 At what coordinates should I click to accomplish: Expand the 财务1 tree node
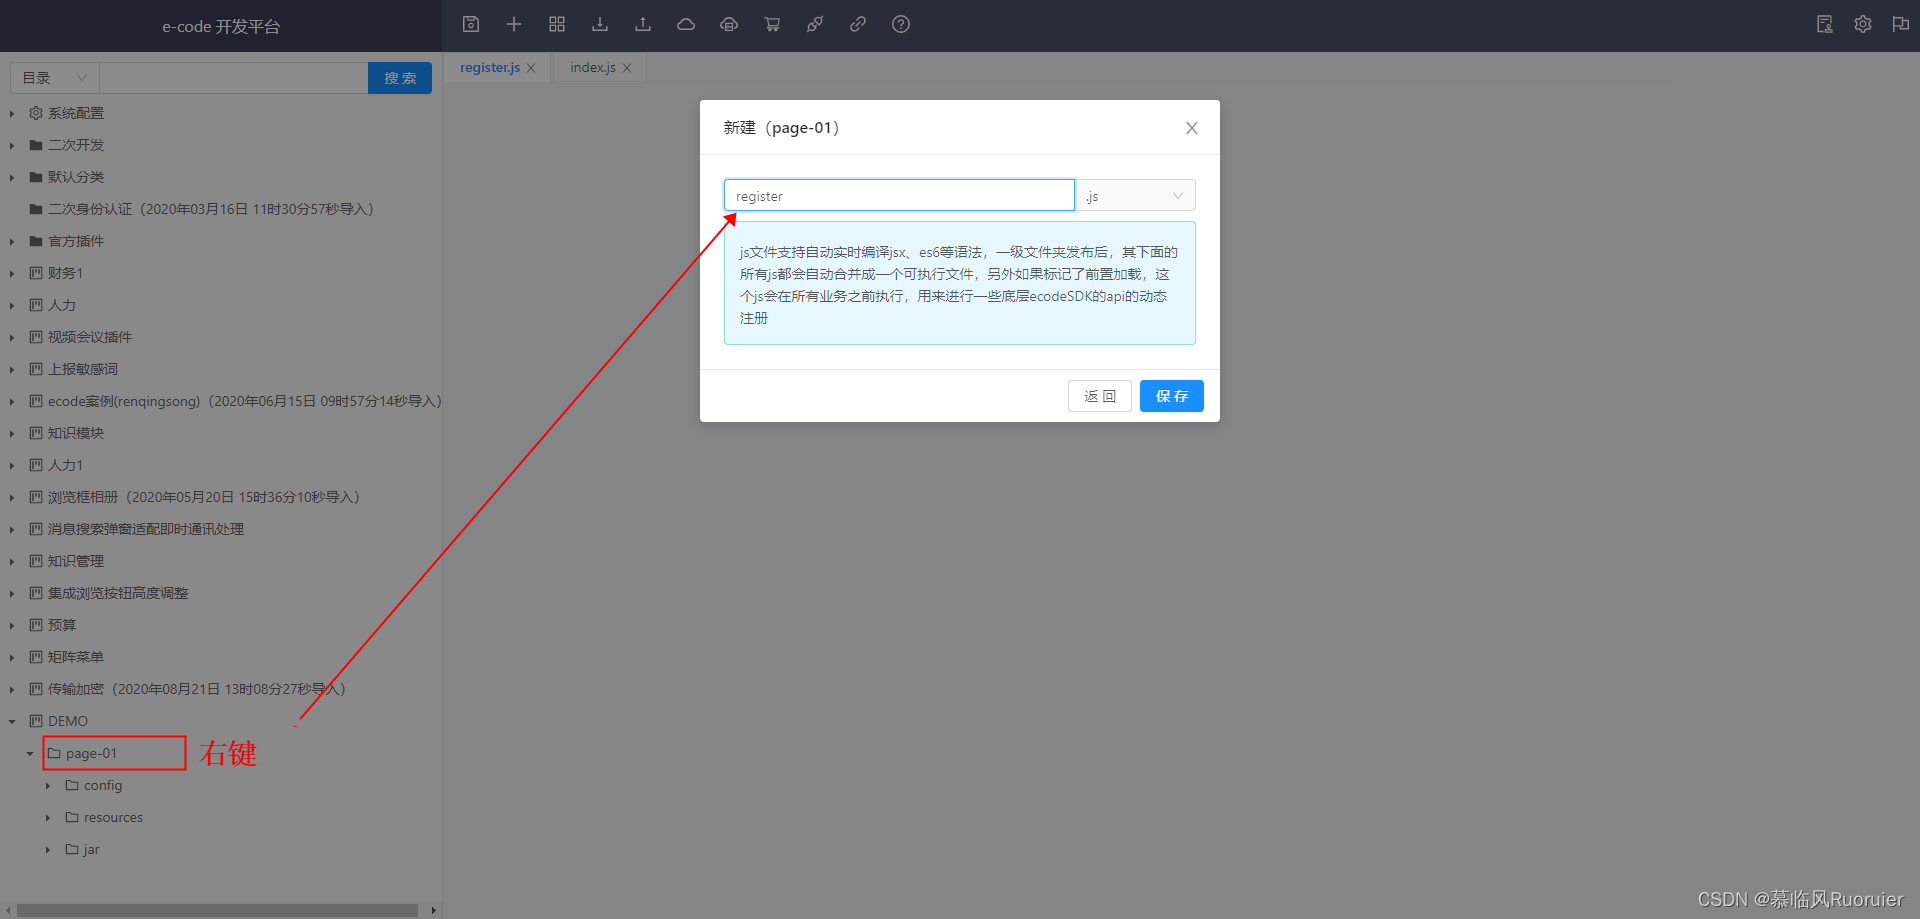click(x=12, y=273)
